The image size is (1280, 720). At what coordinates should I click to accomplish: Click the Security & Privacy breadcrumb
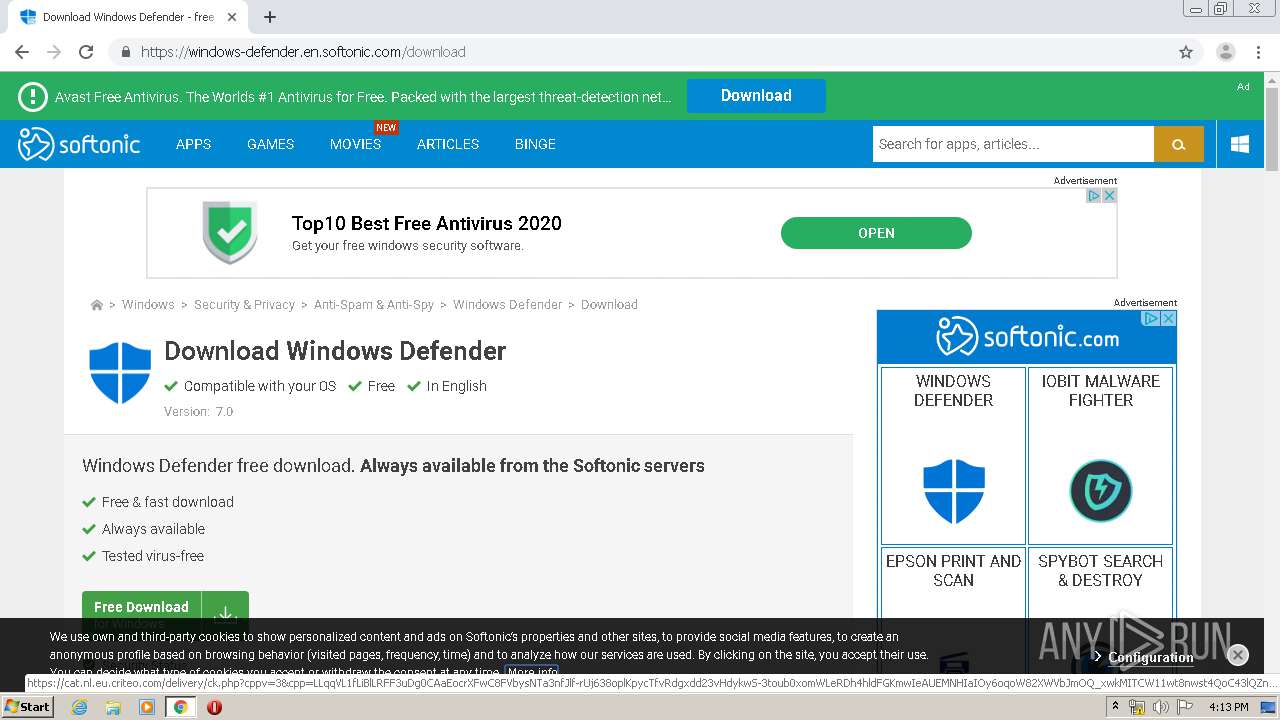click(244, 305)
